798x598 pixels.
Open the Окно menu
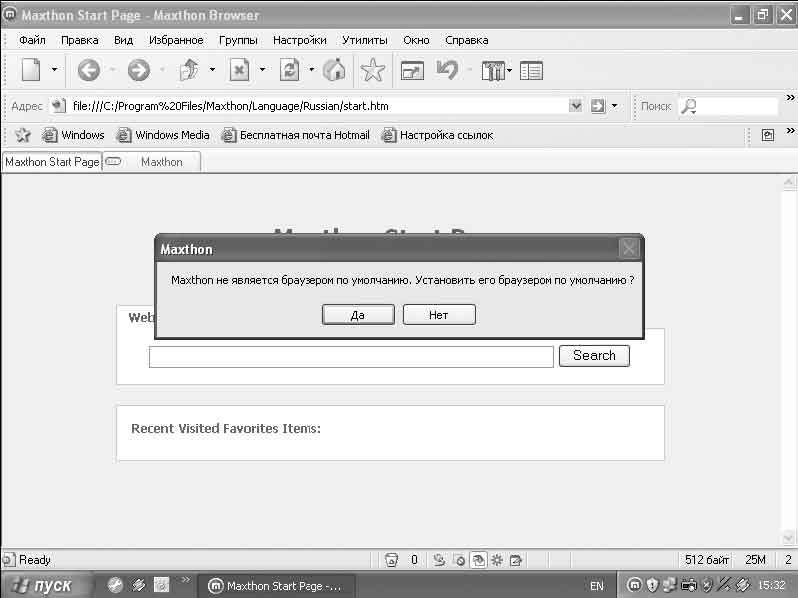coord(416,40)
